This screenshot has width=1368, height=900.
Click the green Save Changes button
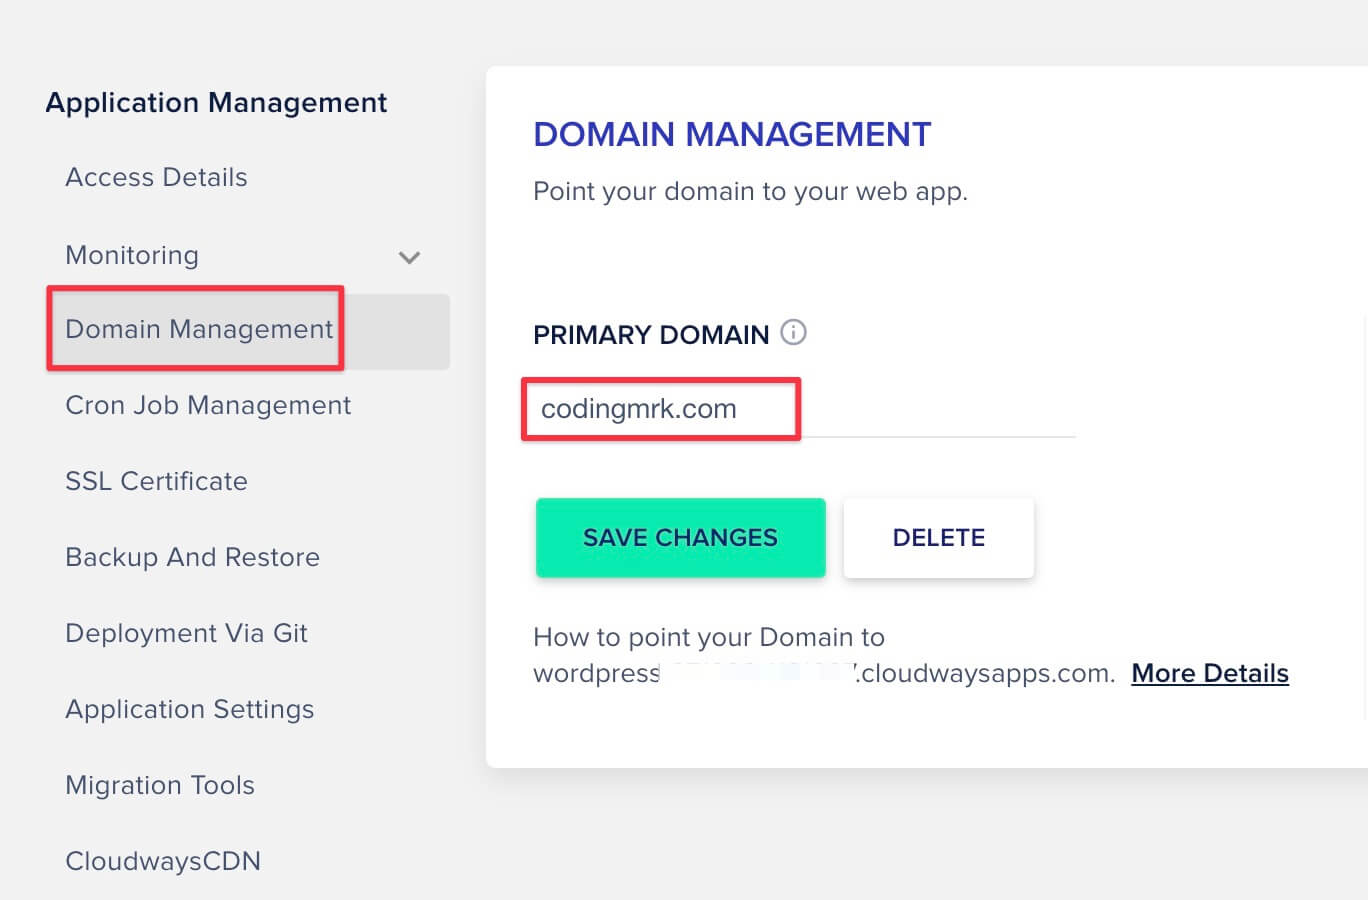coord(681,538)
